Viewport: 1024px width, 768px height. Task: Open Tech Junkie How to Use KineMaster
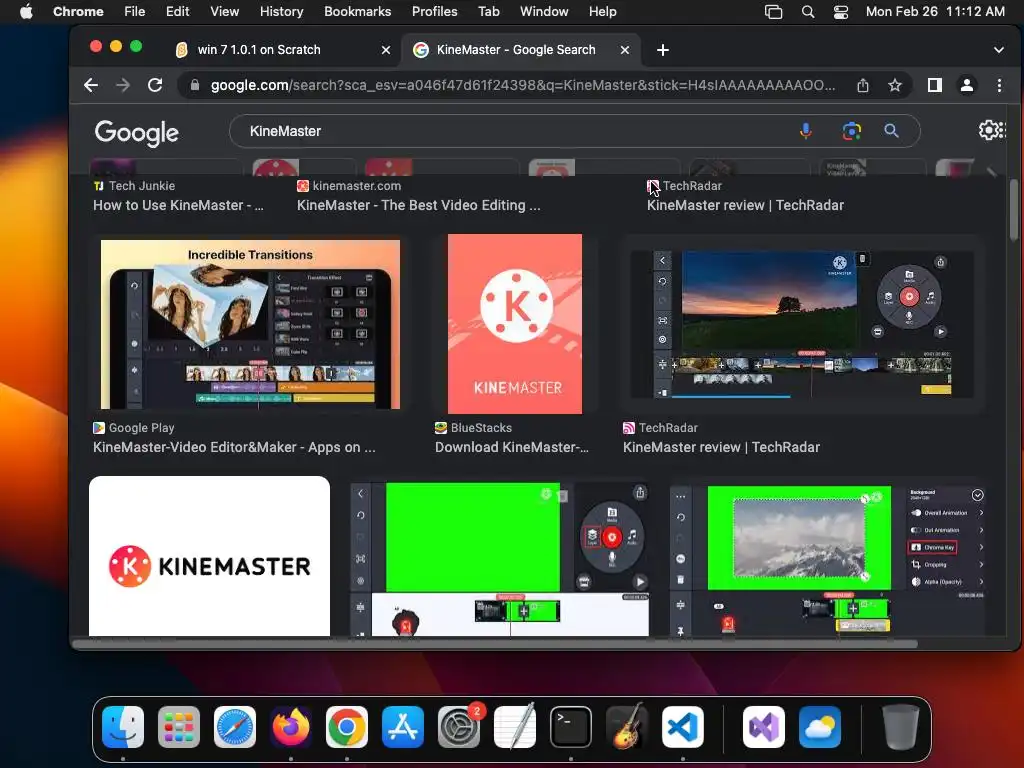(x=178, y=205)
